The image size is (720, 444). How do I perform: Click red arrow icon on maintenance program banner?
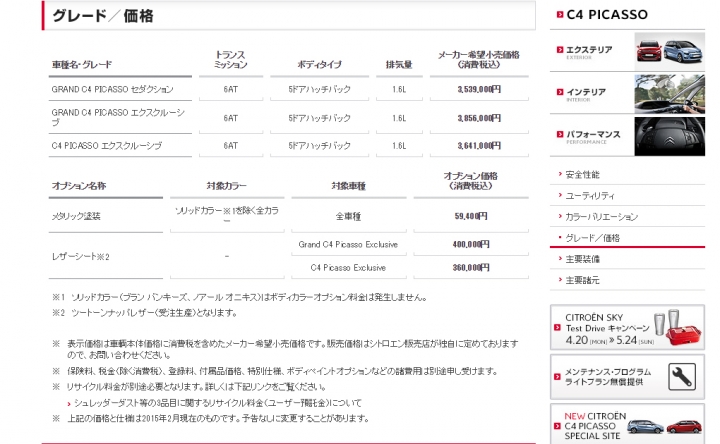(x=557, y=377)
